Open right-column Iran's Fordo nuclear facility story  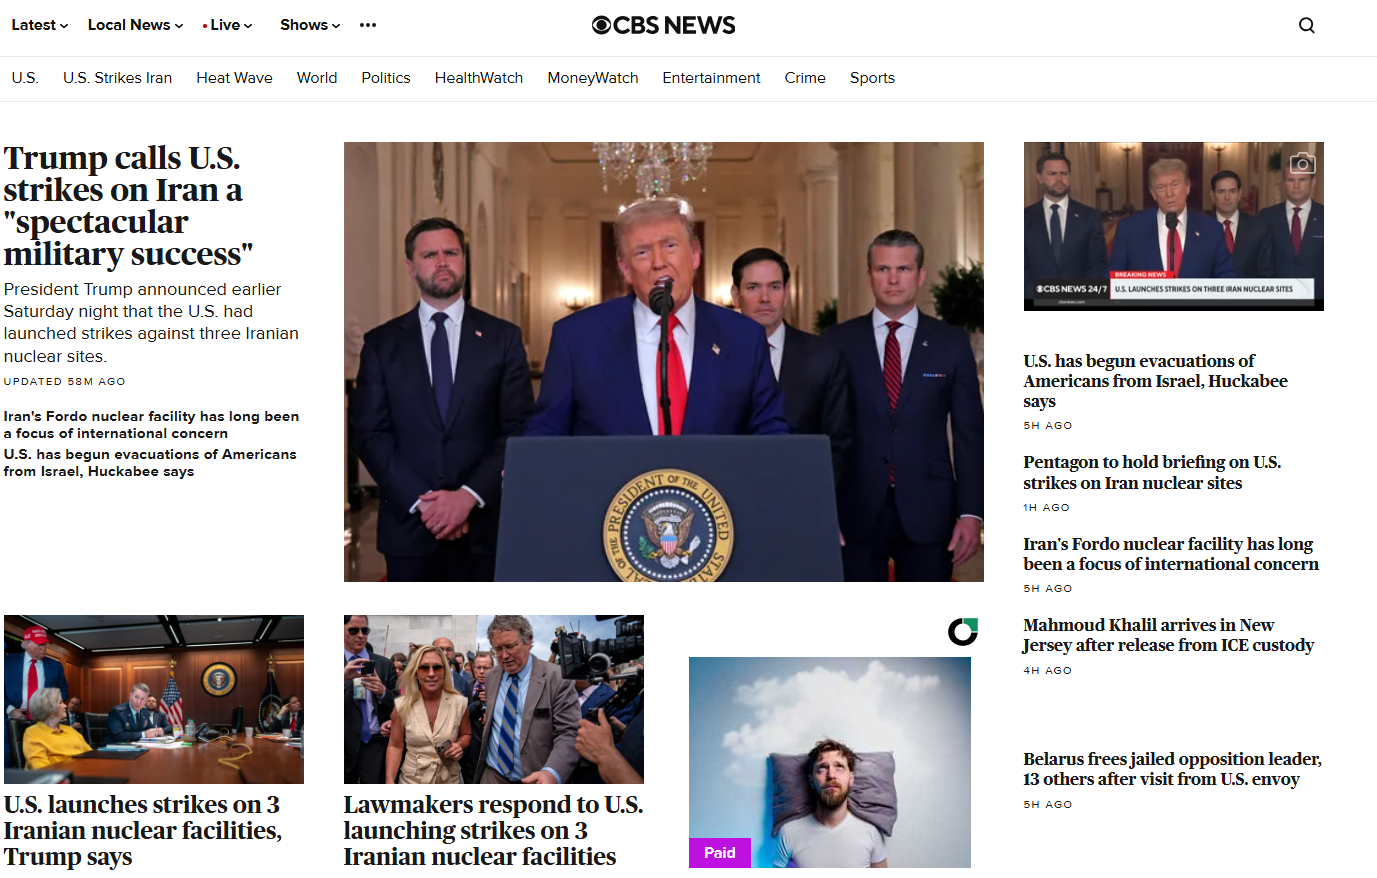(1171, 554)
